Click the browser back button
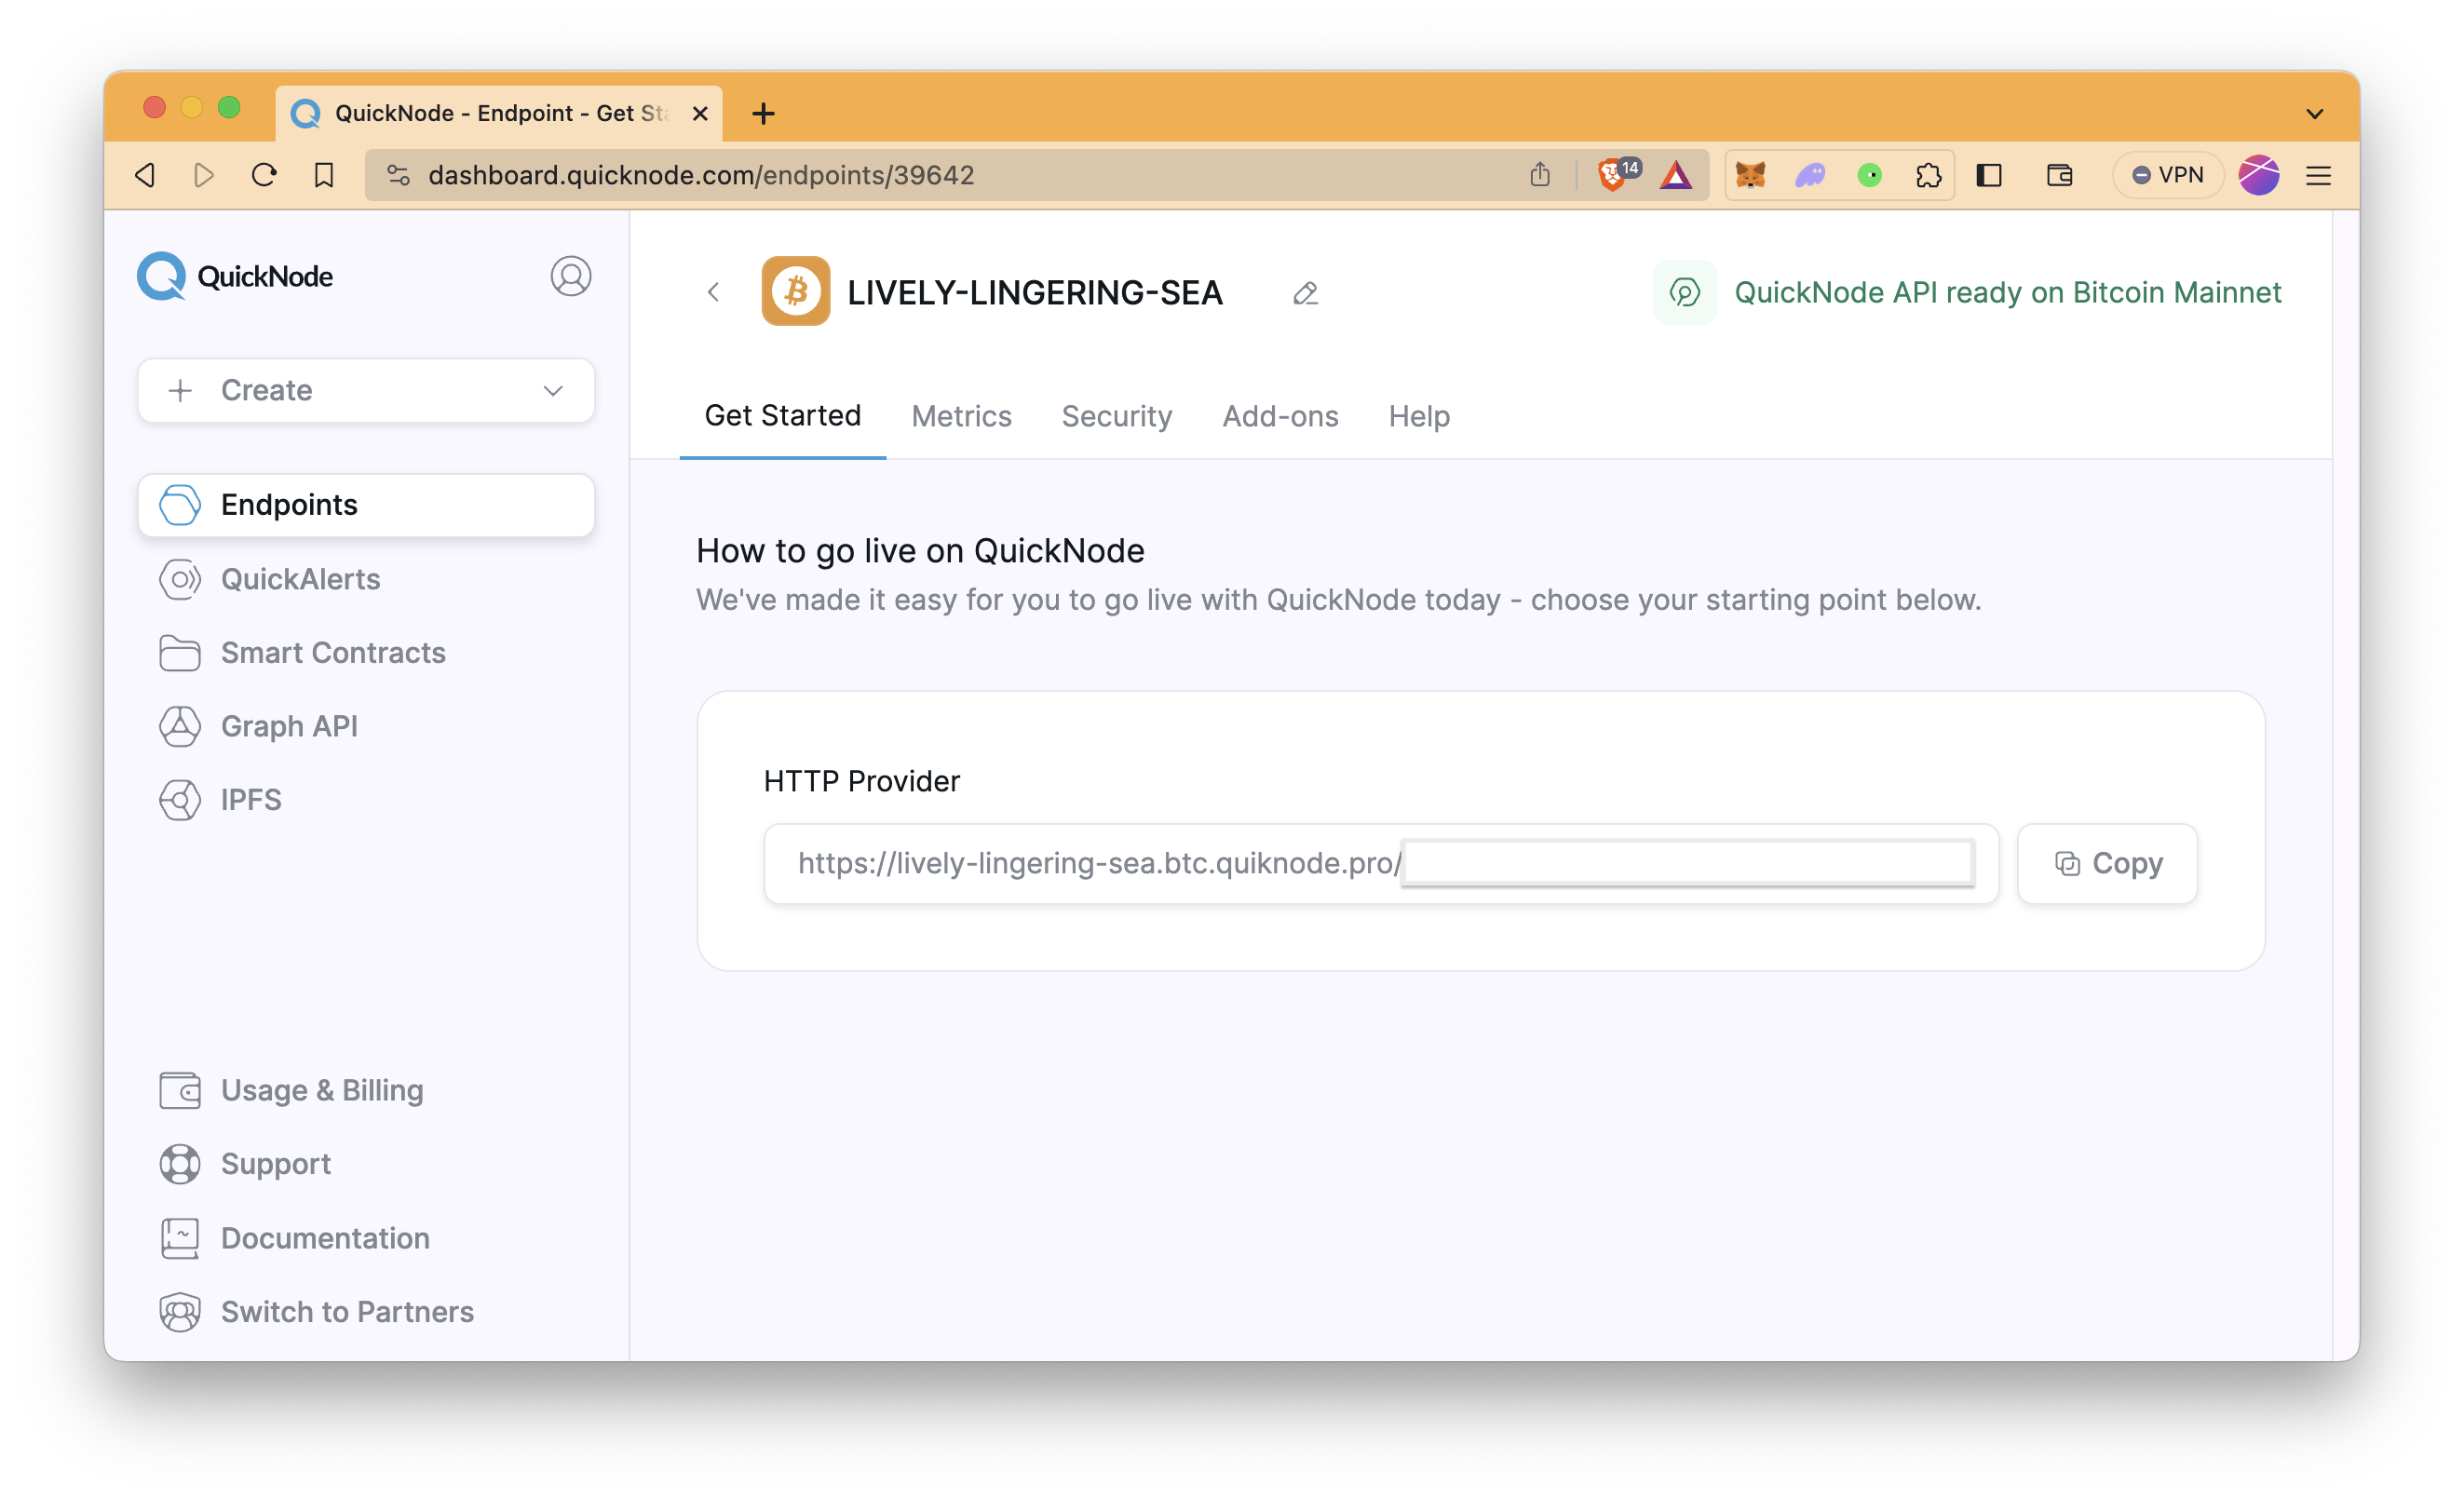The height and width of the screenshot is (1499, 2464). pyautogui.click(x=145, y=175)
